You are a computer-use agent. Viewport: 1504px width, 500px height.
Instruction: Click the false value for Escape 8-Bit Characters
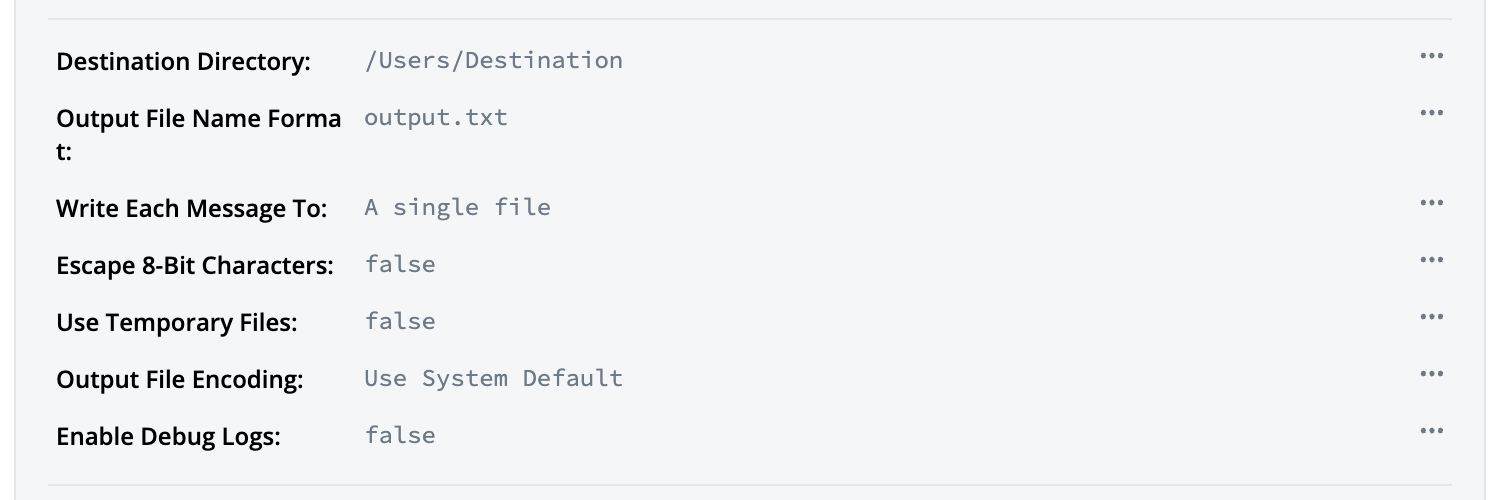click(400, 264)
